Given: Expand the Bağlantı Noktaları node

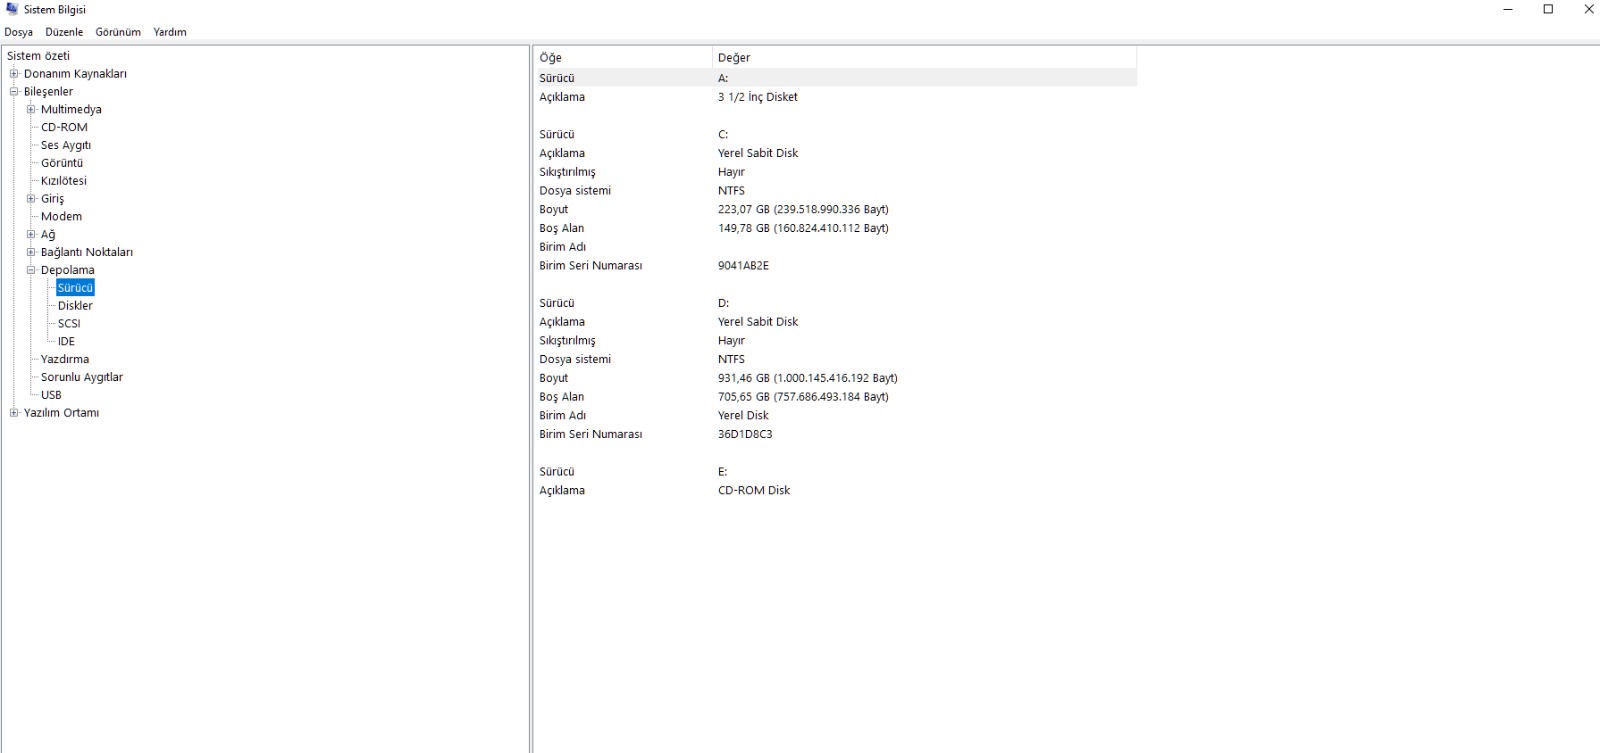Looking at the screenshot, I should [31, 253].
